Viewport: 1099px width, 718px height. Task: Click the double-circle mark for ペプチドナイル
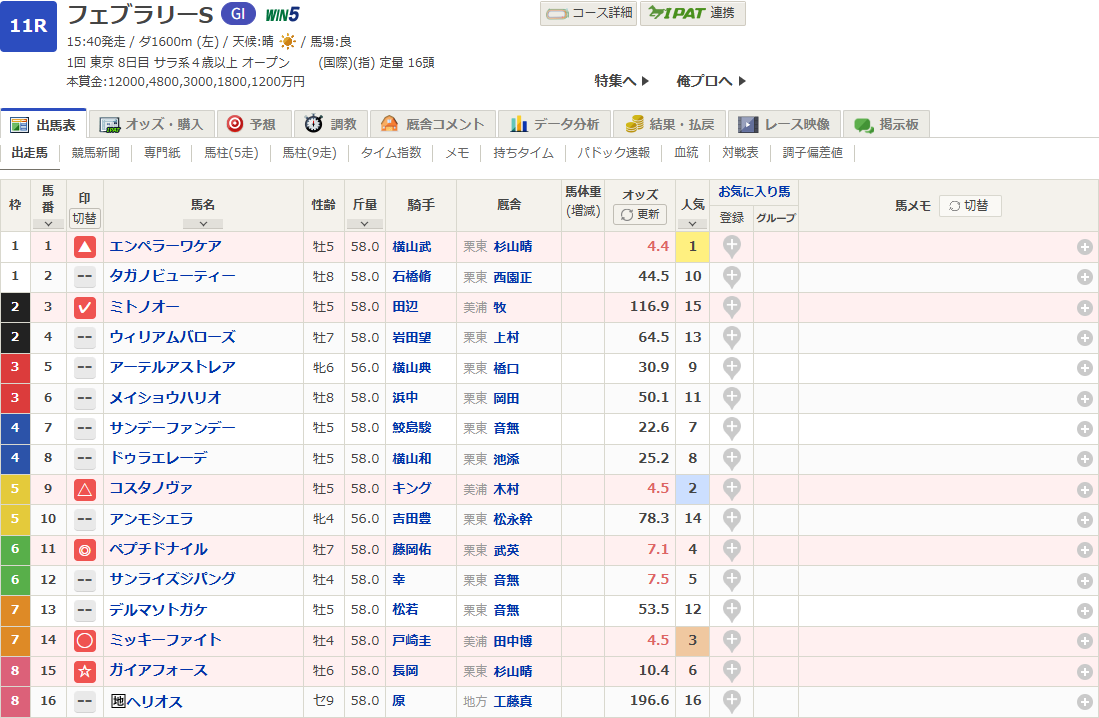coord(85,549)
